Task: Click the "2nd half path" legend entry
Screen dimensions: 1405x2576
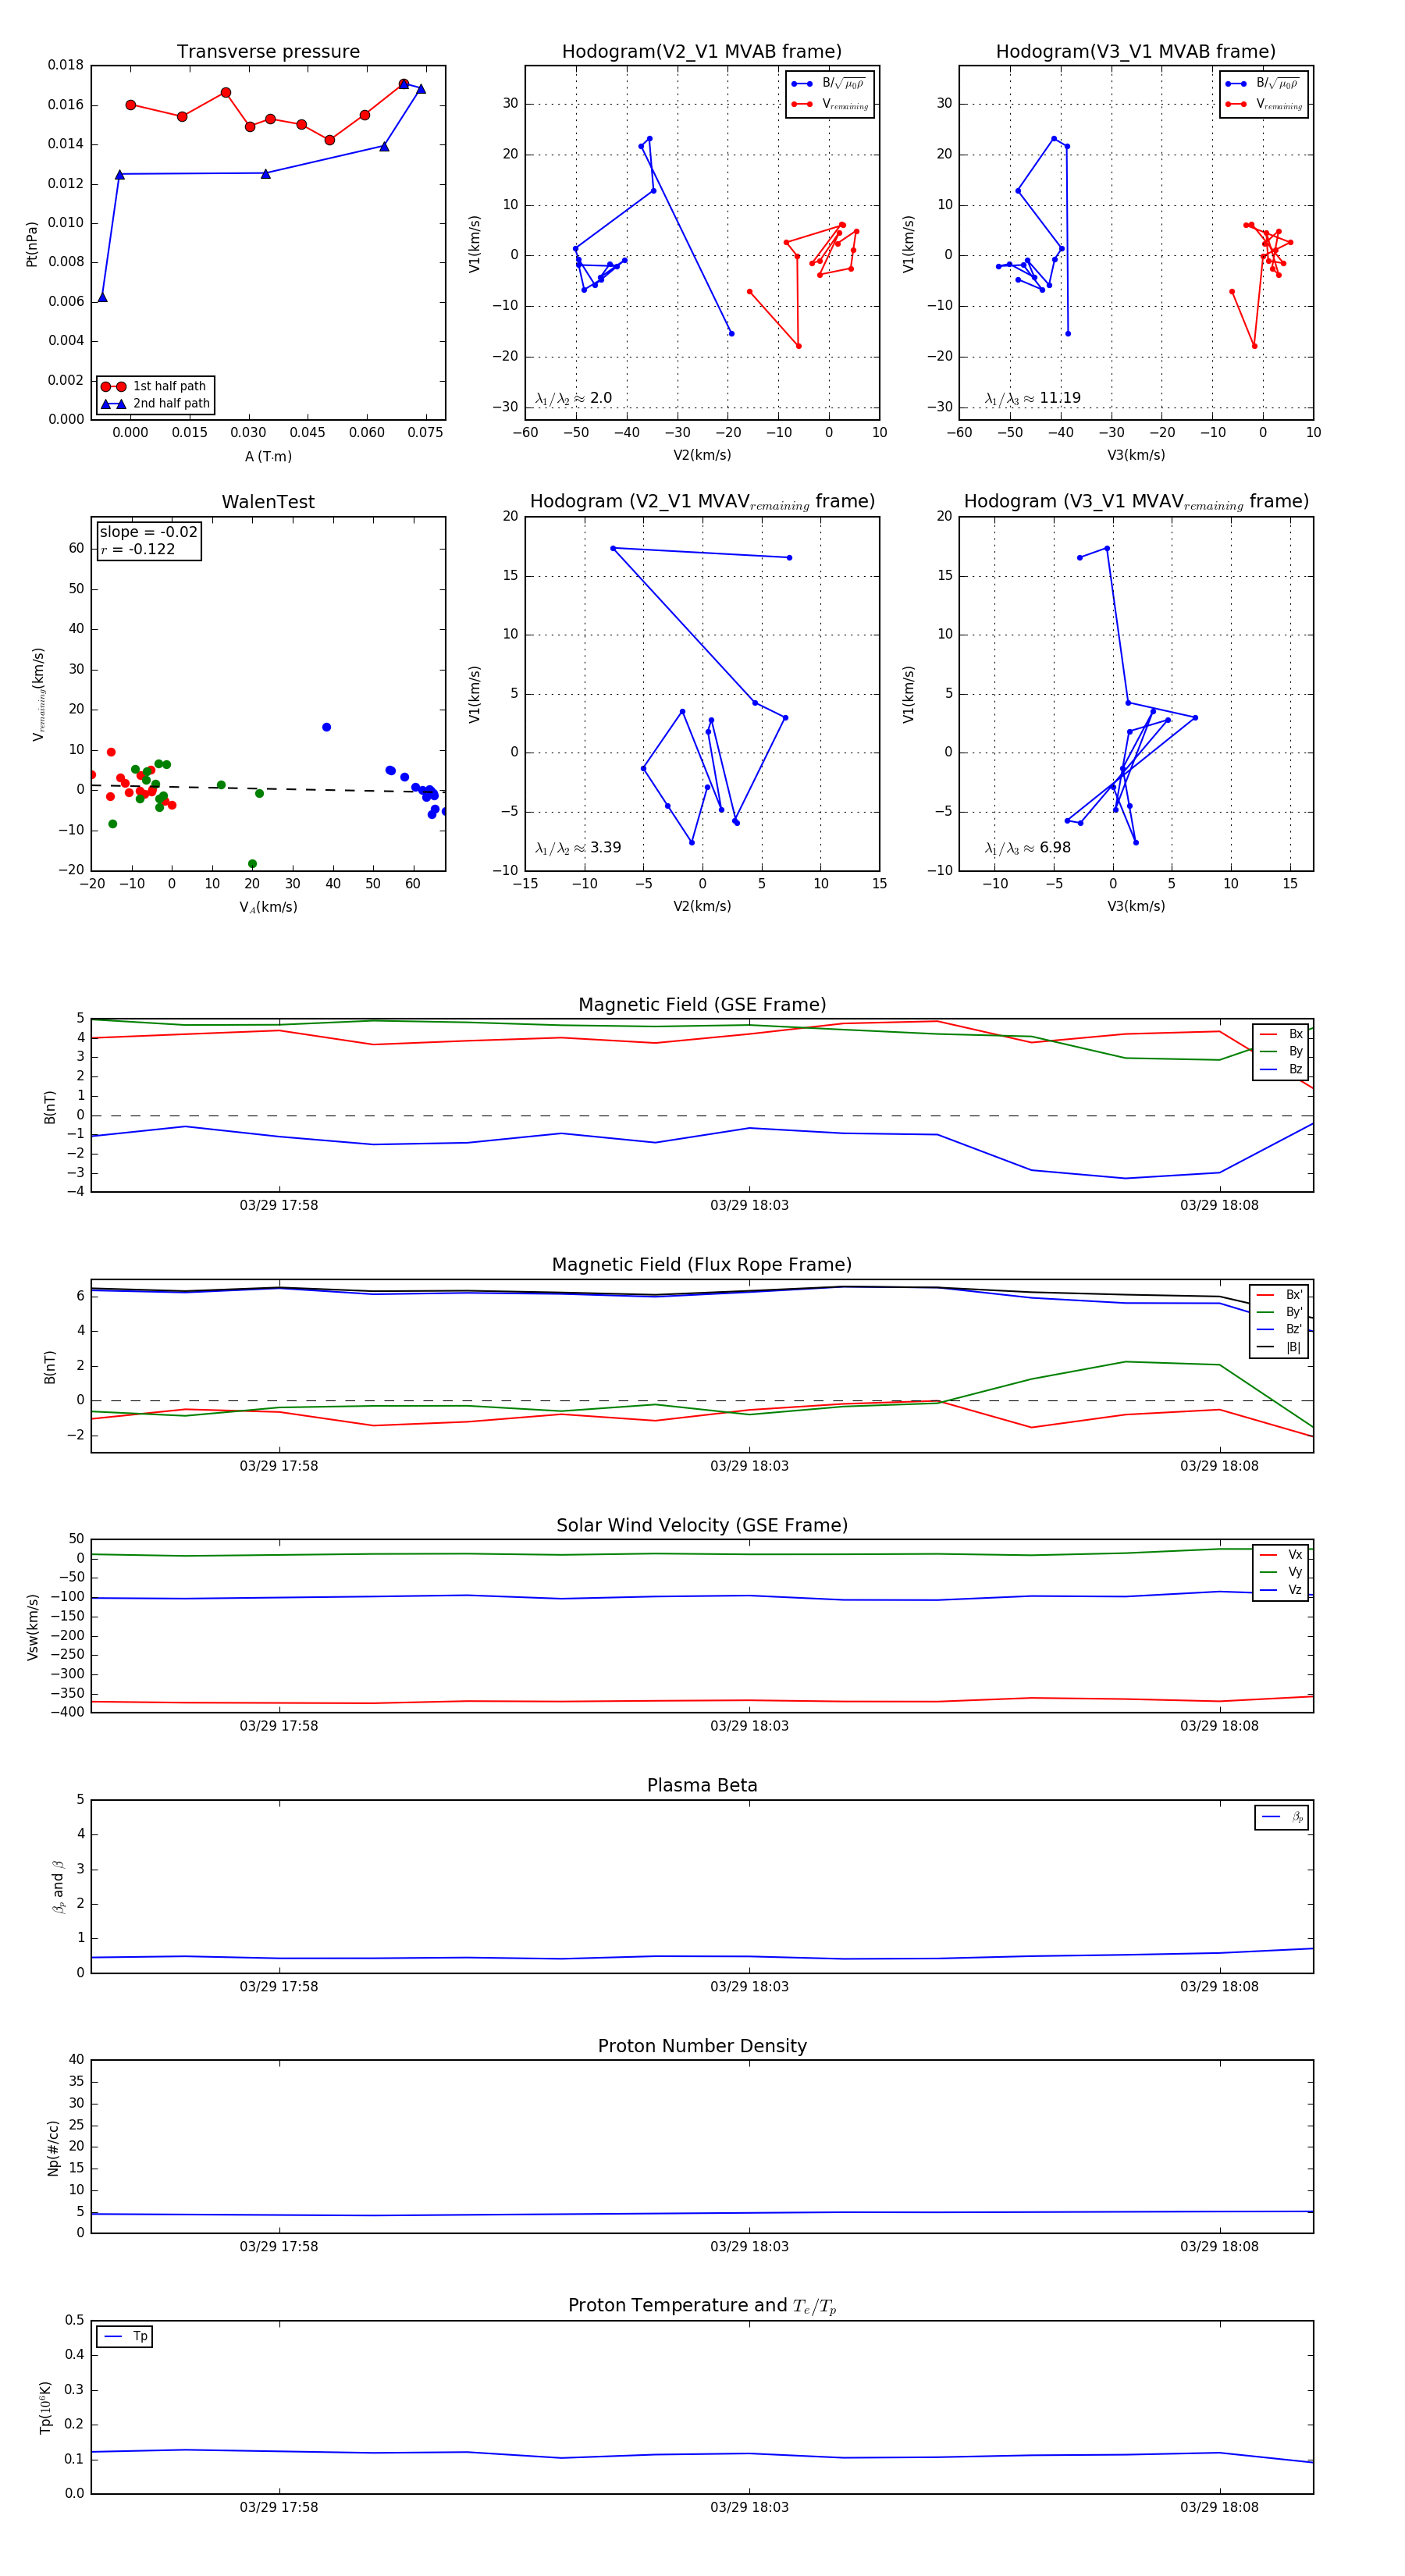Action: (x=155, y=404)
